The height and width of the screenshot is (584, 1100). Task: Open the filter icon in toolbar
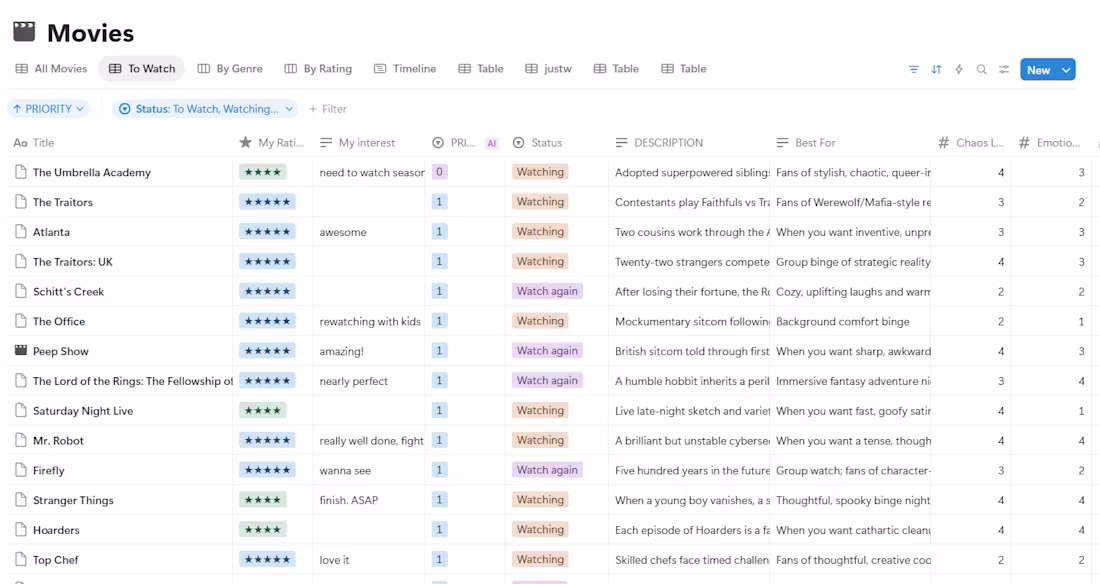tap(913, 69)
